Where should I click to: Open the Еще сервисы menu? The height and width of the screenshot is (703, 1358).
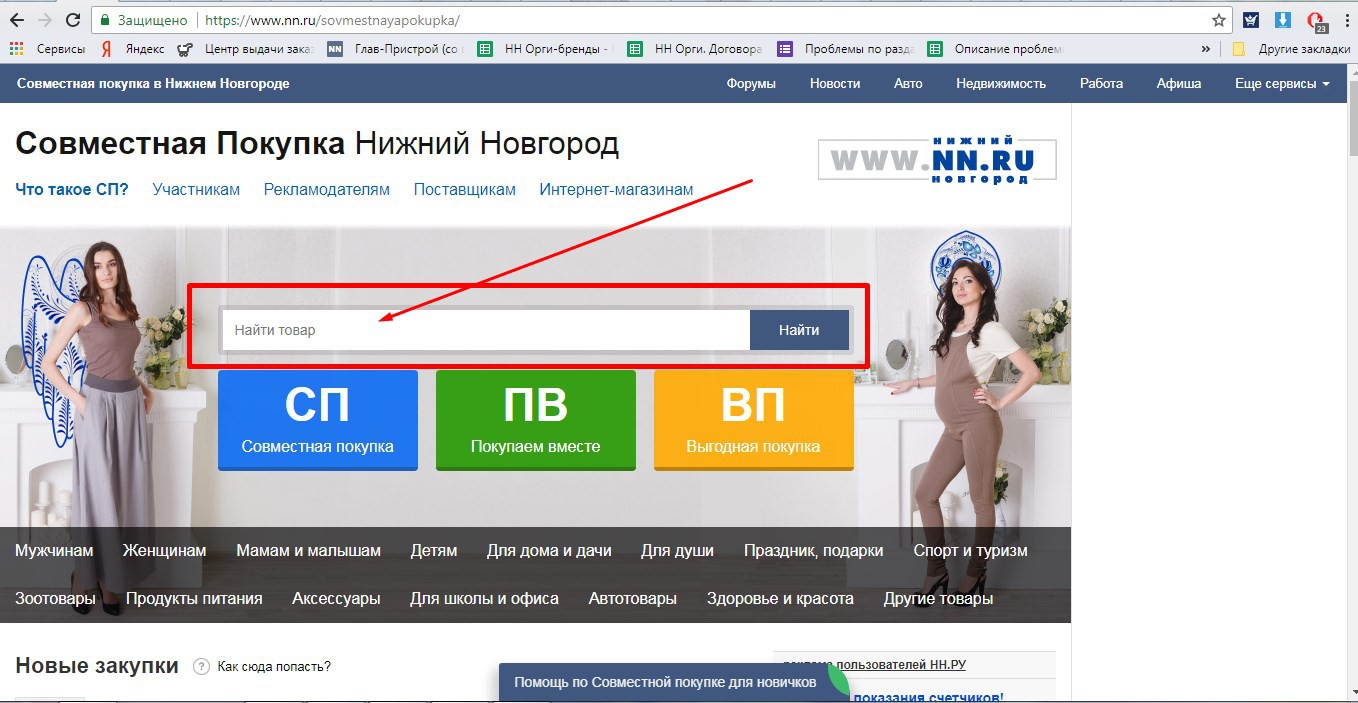[x=1281, y=84]
